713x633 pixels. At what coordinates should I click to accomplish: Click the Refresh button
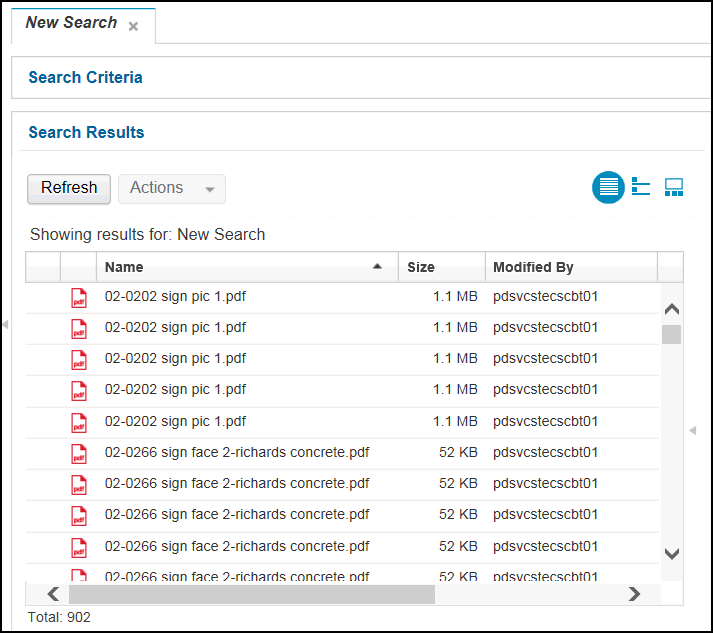point(69,188)
